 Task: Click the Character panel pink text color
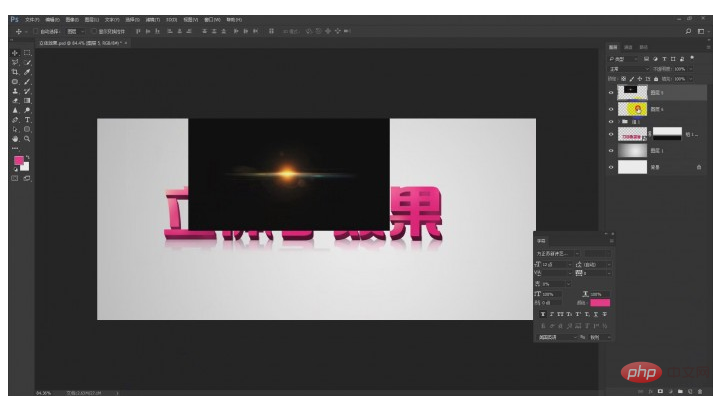pyautogui.click(x=600, y=303)
